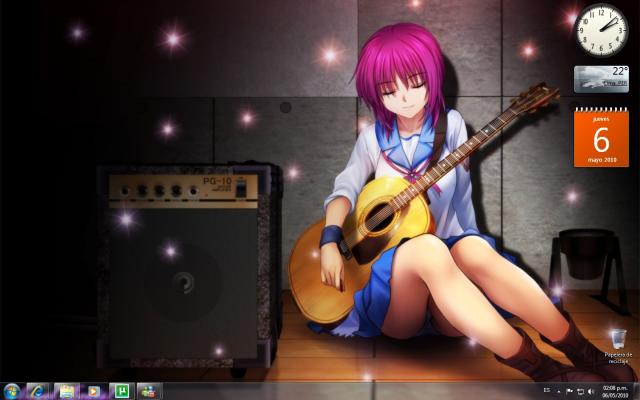Select the Papelera de reciclaje icon
Image resolution: width=640 pixels, height=400 pixels.
(x=618, y=346)
